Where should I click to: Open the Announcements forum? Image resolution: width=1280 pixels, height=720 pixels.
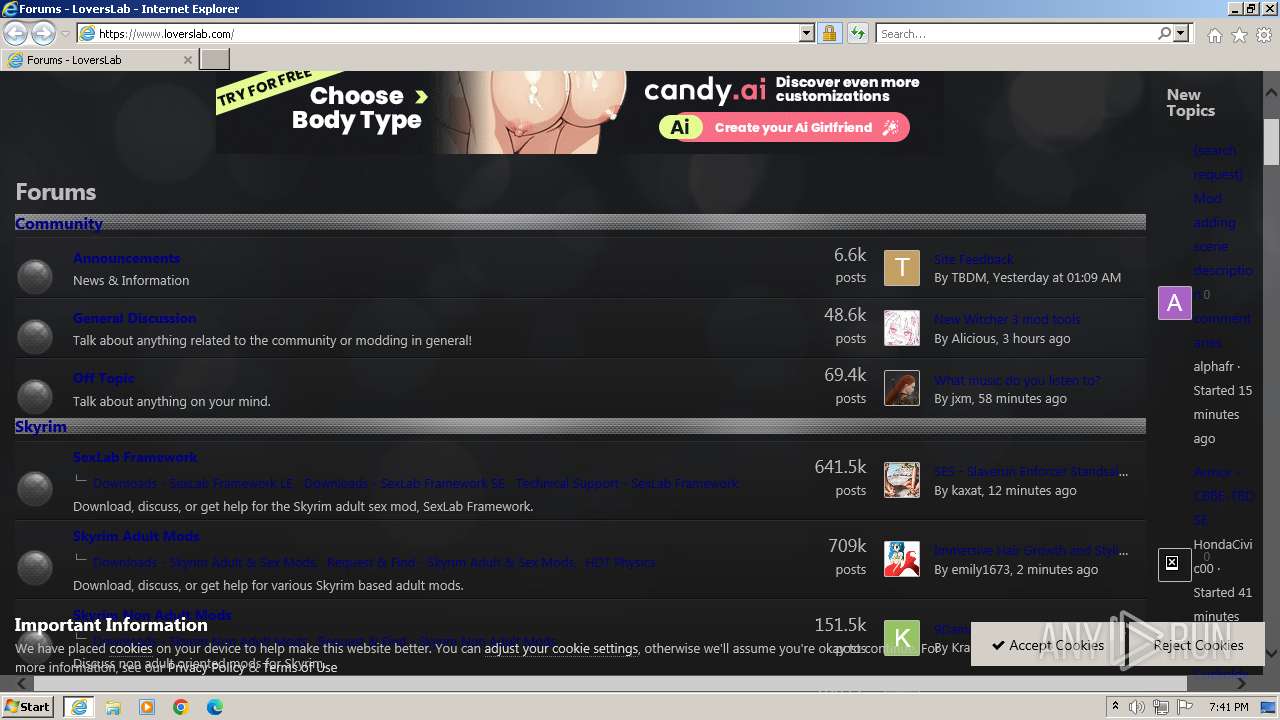coord(126,258)
